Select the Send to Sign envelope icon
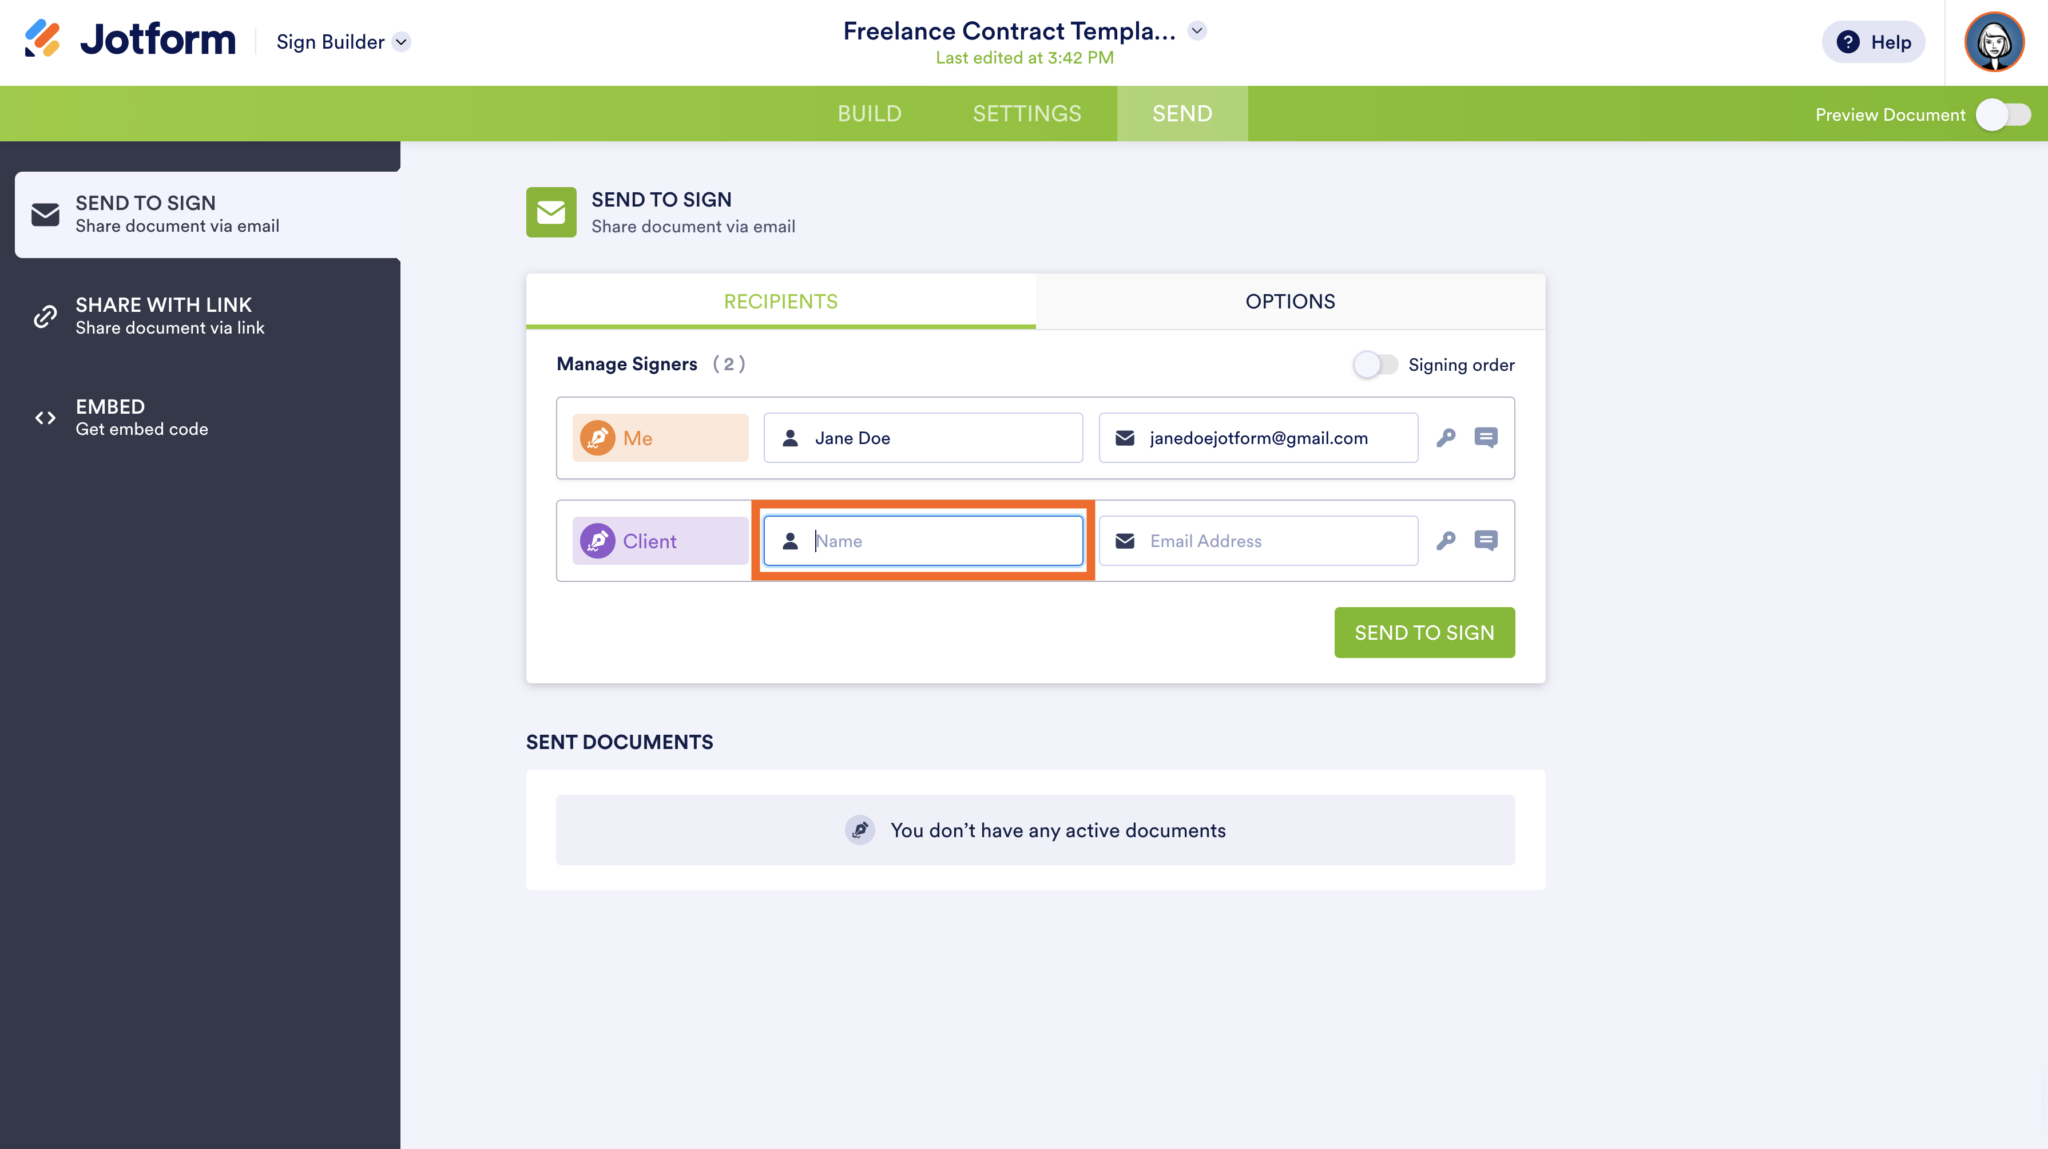Viewport: 2048px width, 1149px height. 45,213
